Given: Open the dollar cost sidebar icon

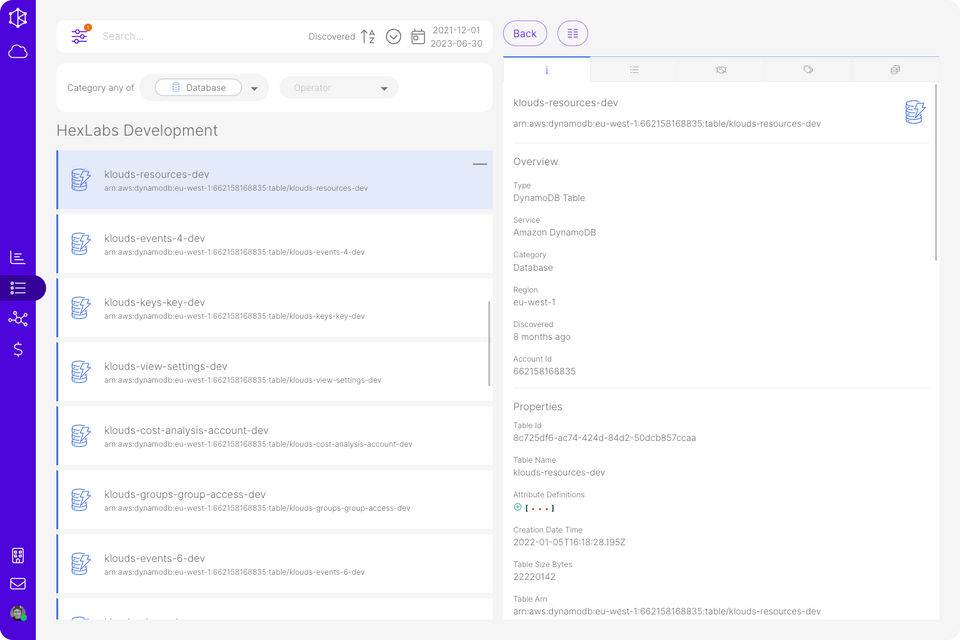Looking at the screenshot, I should pos(18,349).
